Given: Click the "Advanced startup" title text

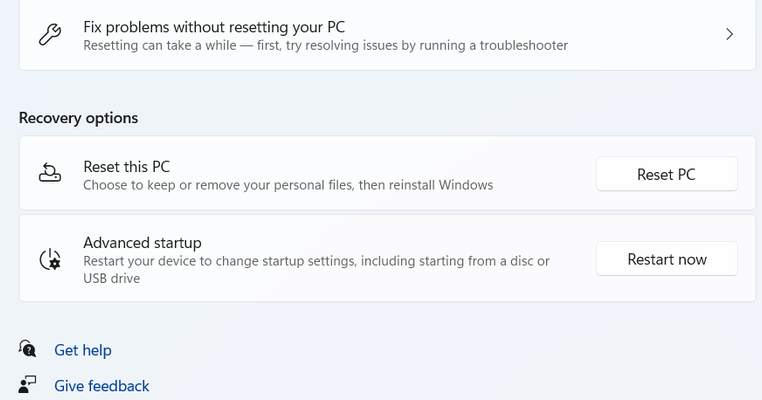Looking at the screenshot, I should (142, 243).
